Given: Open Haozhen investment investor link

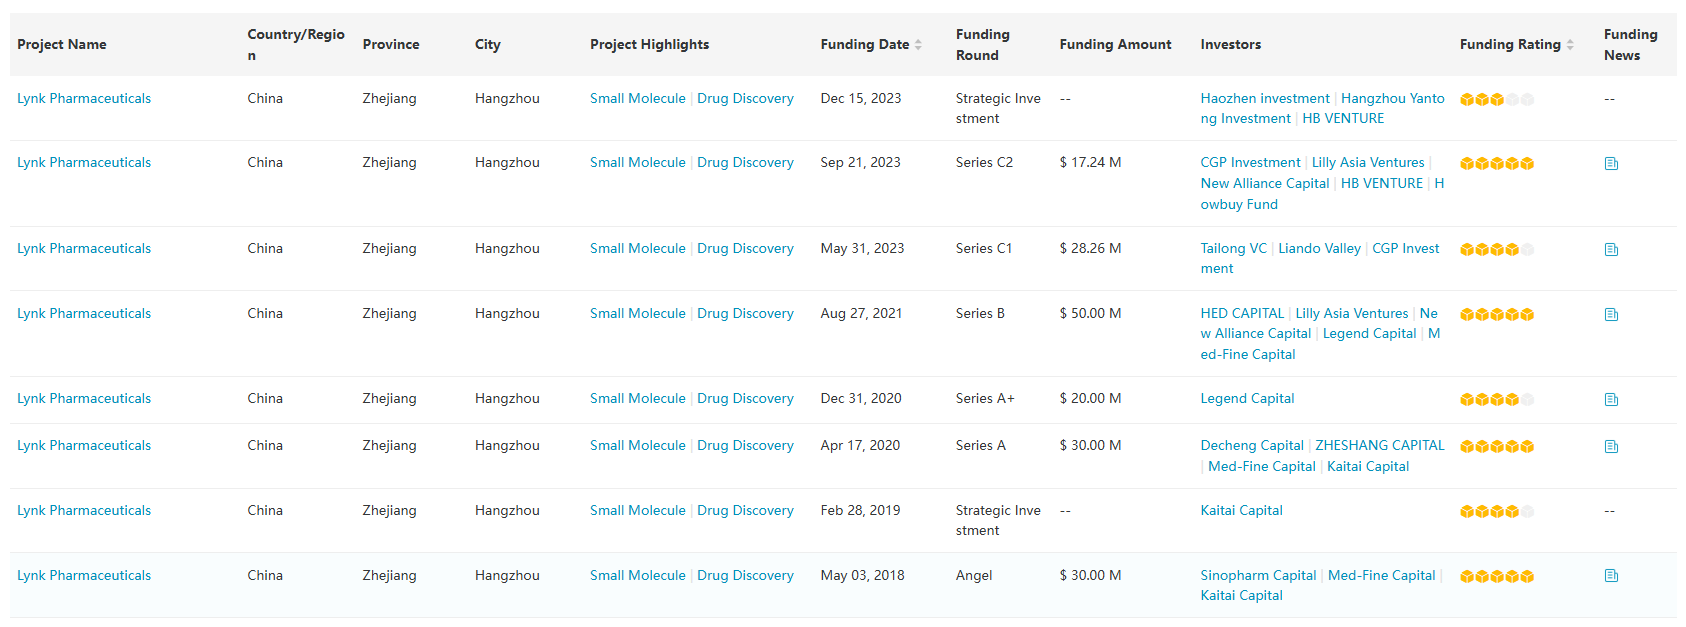Looking at the screenshot, I should (1264, 99).
